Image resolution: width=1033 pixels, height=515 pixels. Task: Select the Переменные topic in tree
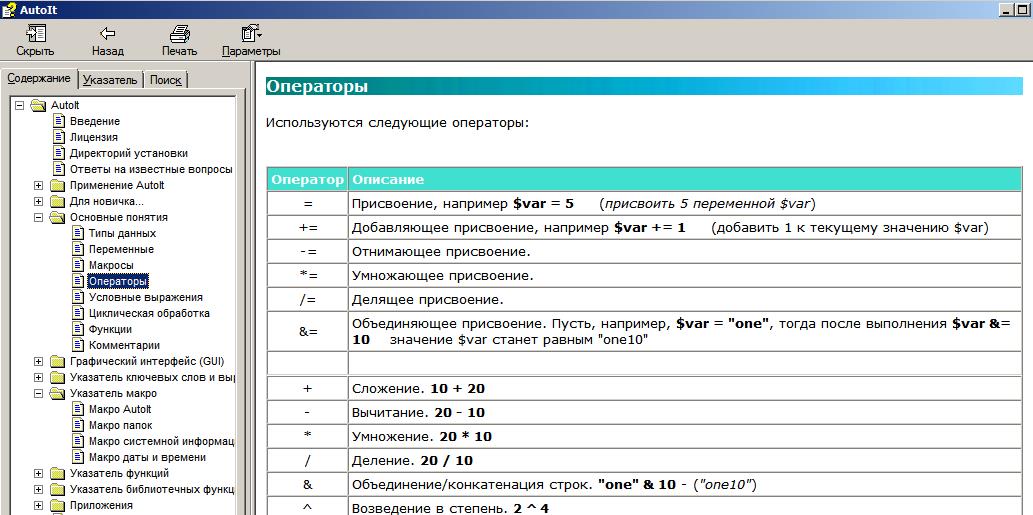coord(121,249)
